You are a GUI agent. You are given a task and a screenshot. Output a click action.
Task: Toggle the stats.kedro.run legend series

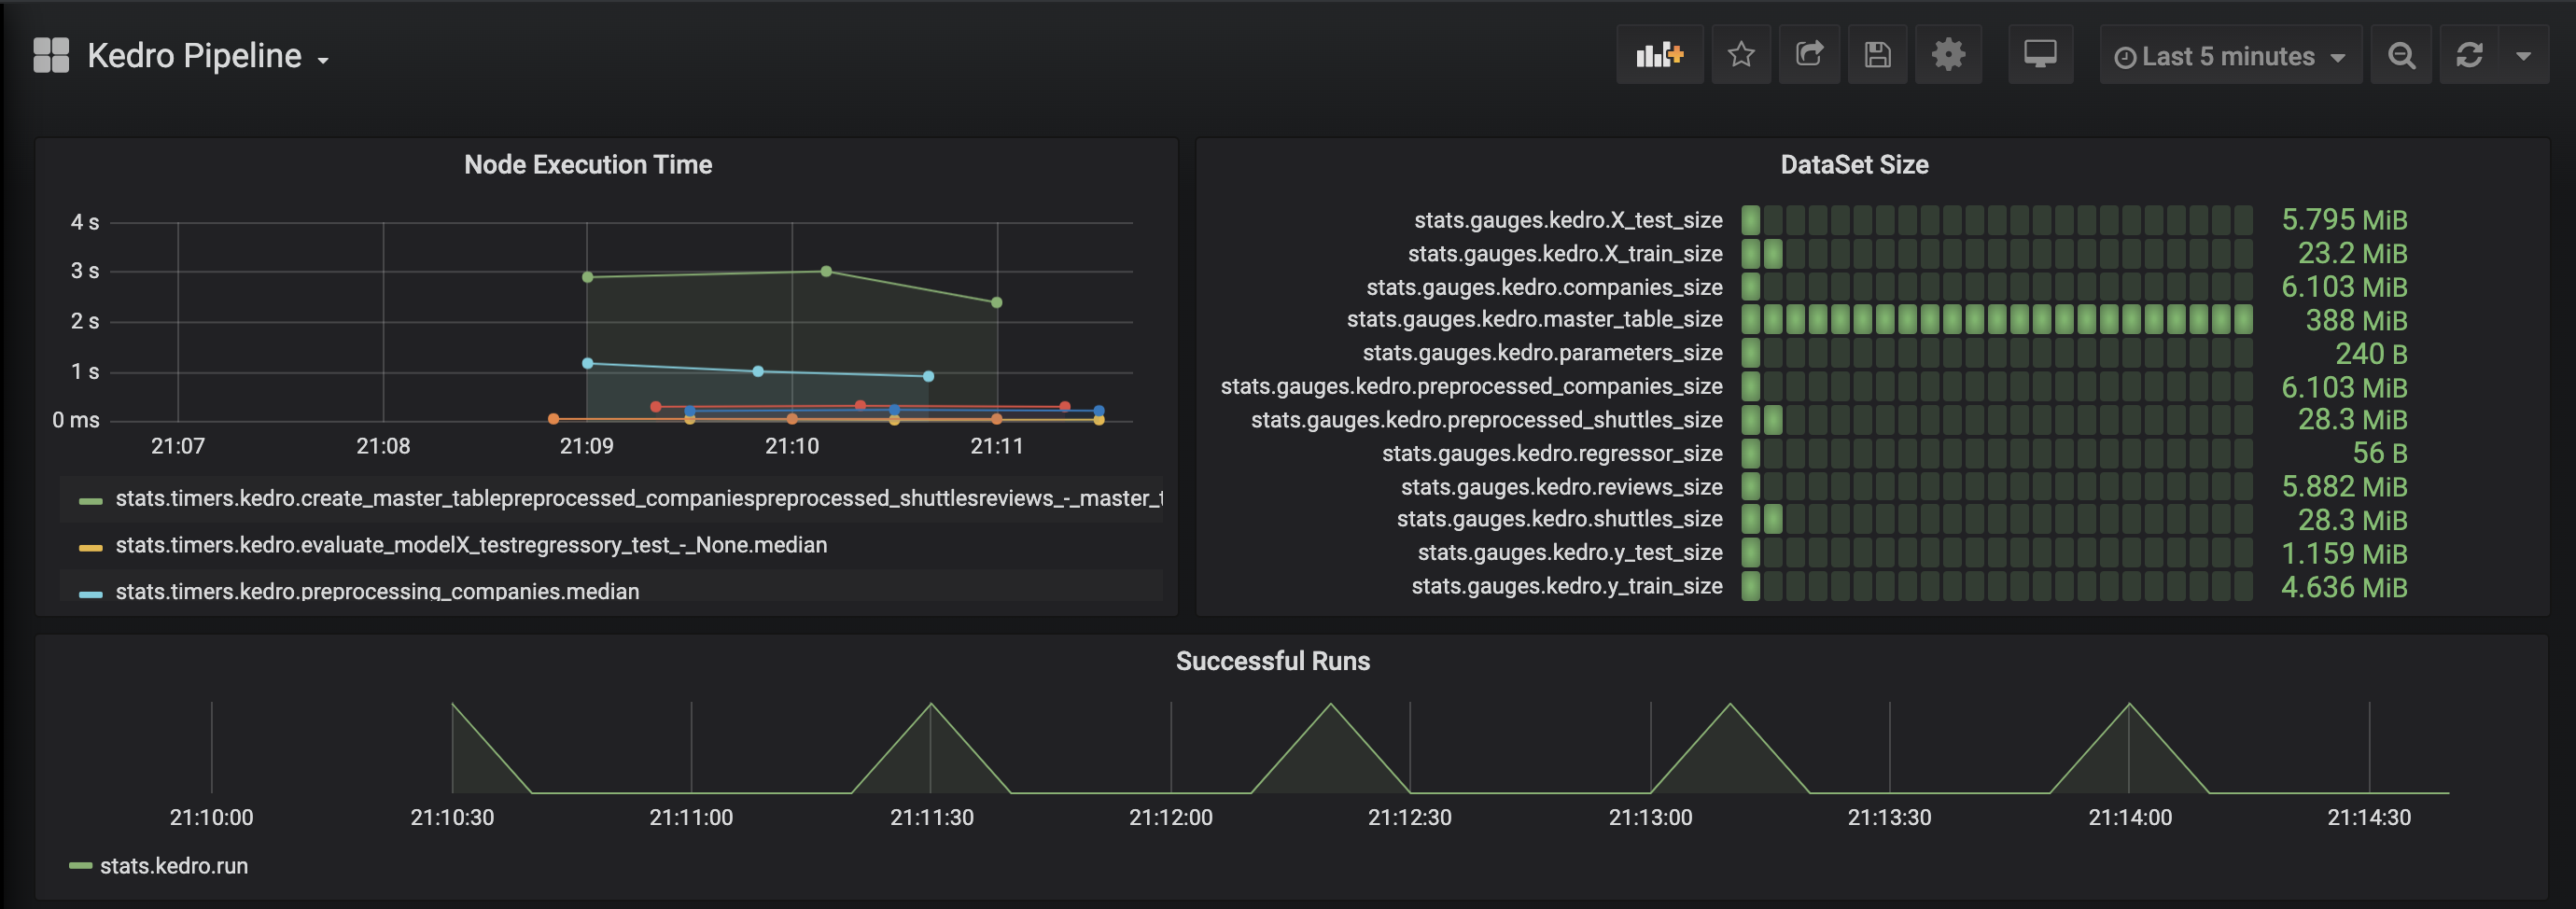(x=173, y=866)
